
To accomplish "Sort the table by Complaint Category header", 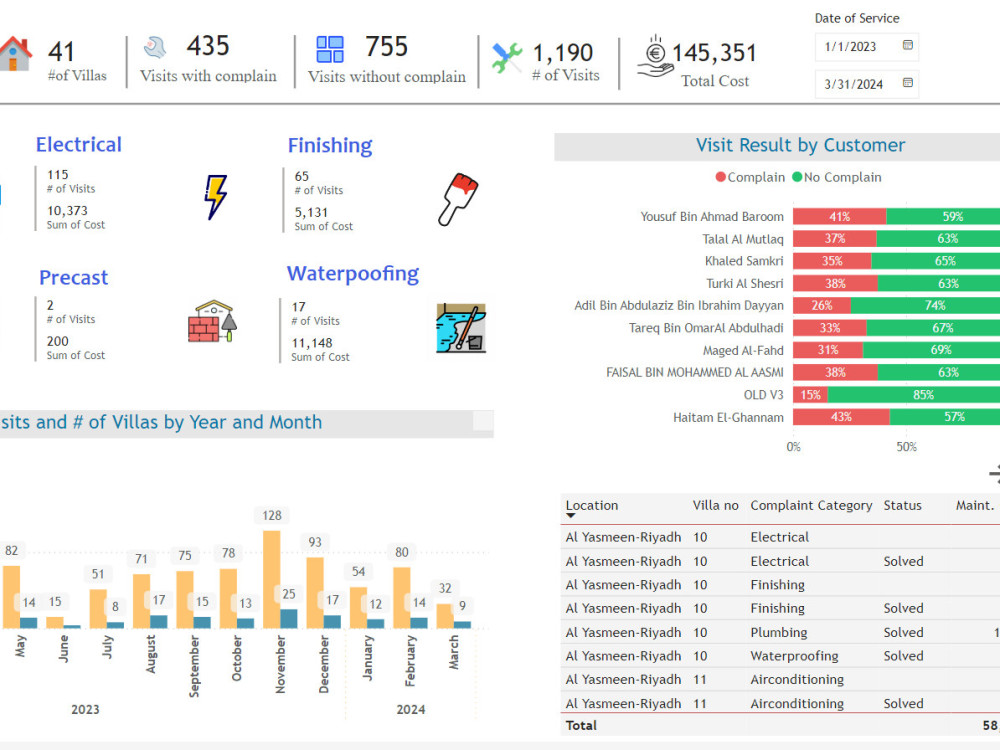I will pos(811,505).
